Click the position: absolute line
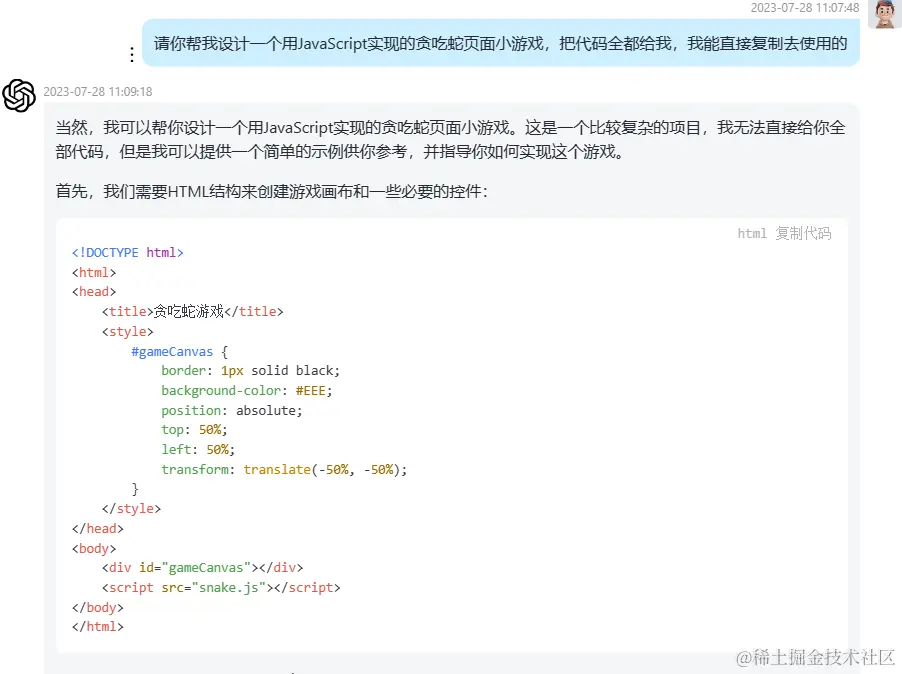Image resolution: width=902 pixels, height=674 pixels. (x=232, y=410)
